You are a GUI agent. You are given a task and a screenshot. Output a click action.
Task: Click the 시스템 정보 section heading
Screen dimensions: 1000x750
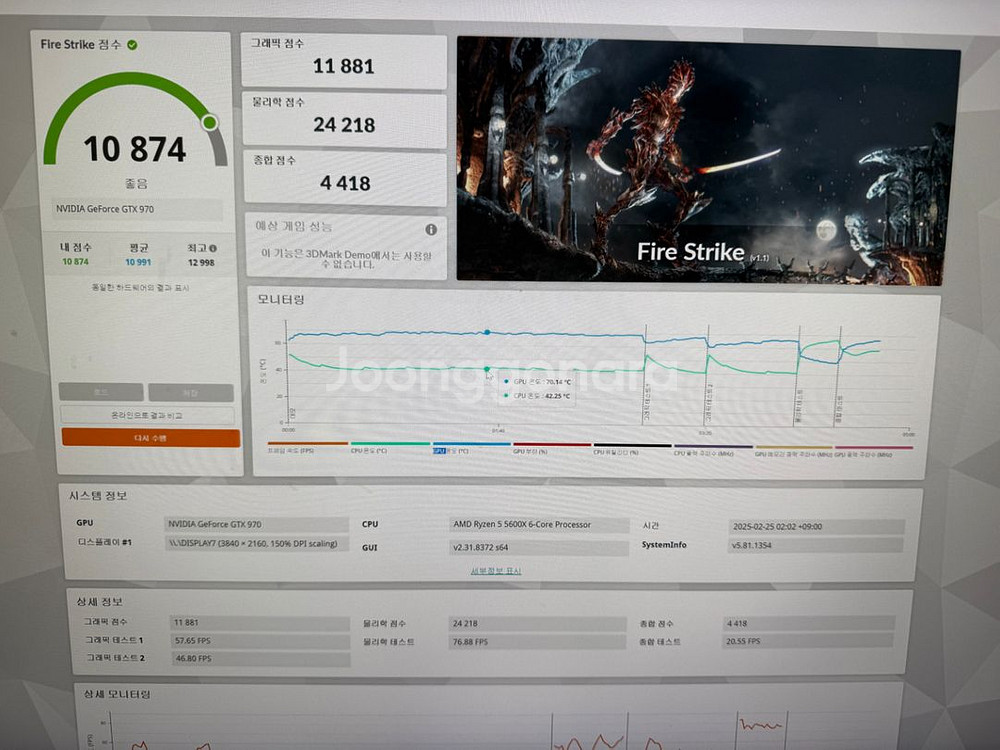pos(98,496)
